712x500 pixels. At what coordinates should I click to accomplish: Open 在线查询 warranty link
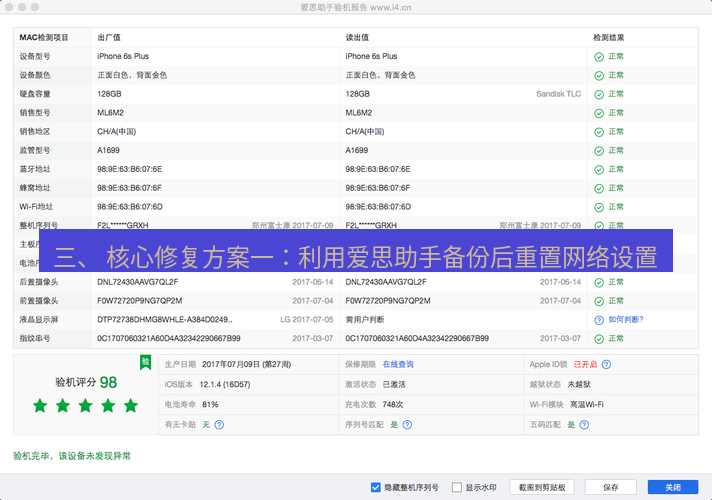click(398, 364)
